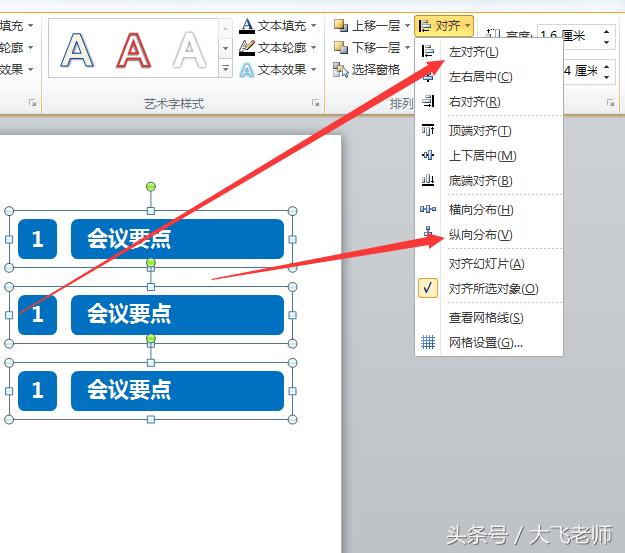625x553 pixels.
Task: Click the number 1 box in bottom row
Action: (x=37, y=391)
